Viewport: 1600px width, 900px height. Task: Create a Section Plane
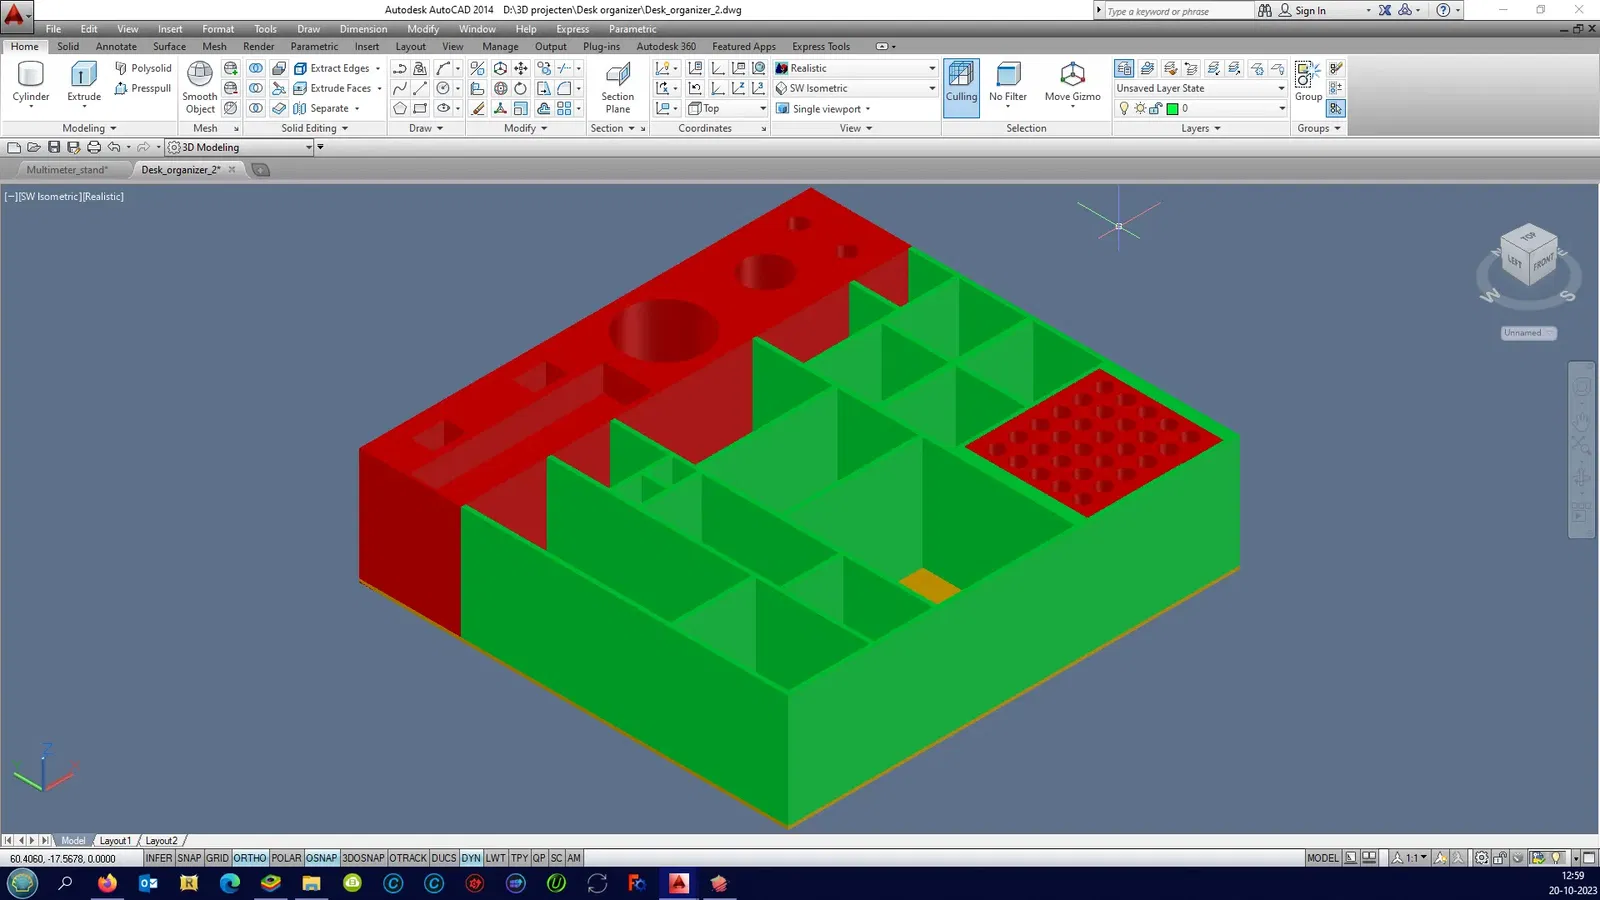point(618,87)
